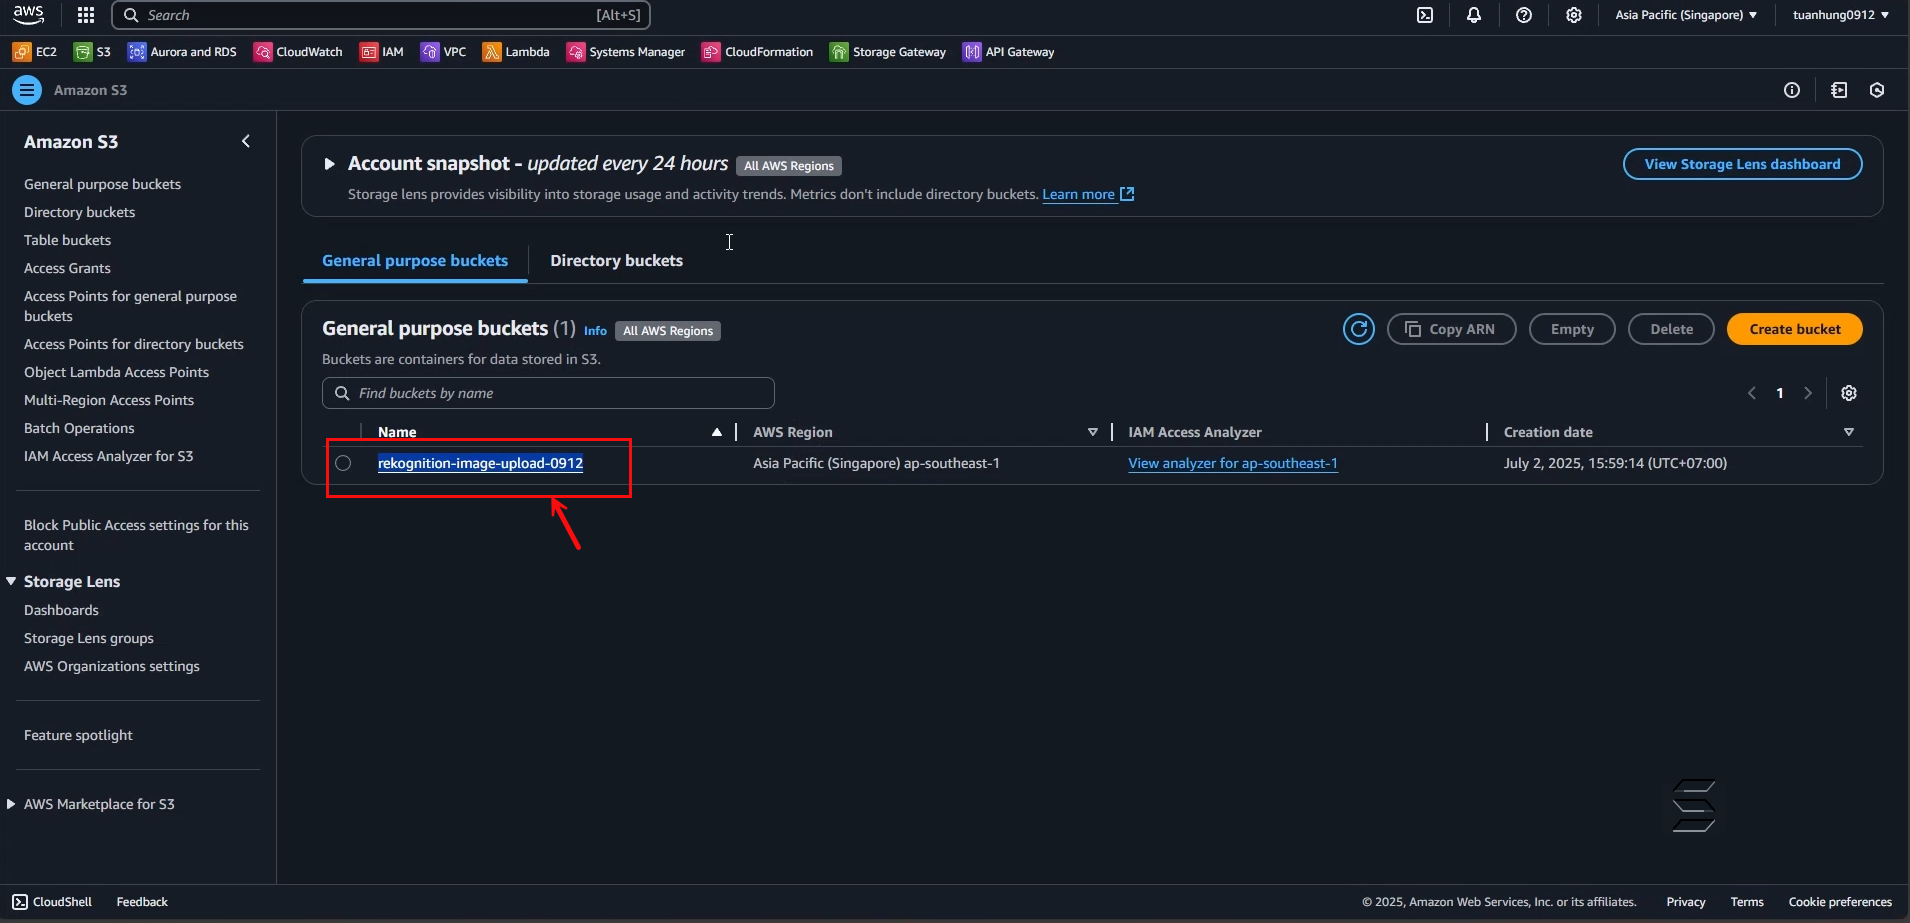The height and width of the screenshot is (923, 1910).
Task: Open API Gateway shortcut
Action: 1009,52
